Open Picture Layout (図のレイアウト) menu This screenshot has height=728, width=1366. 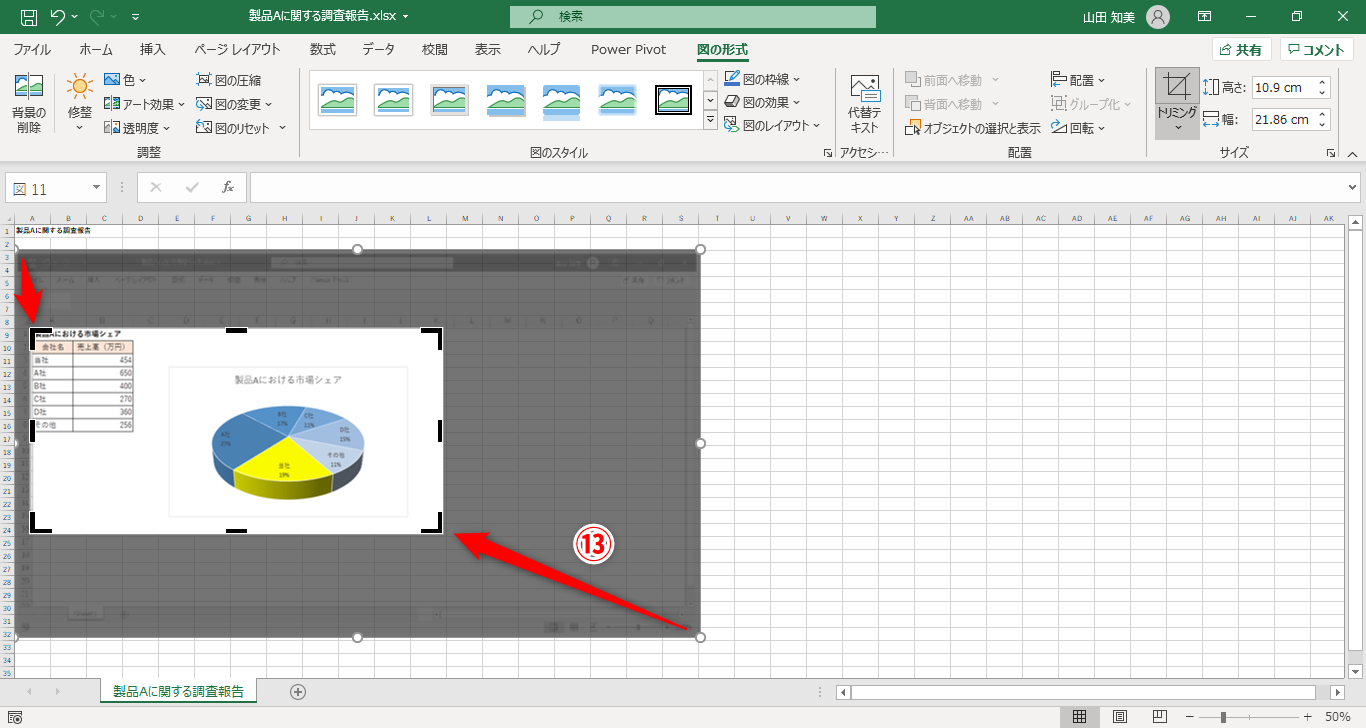click(772, 125)
